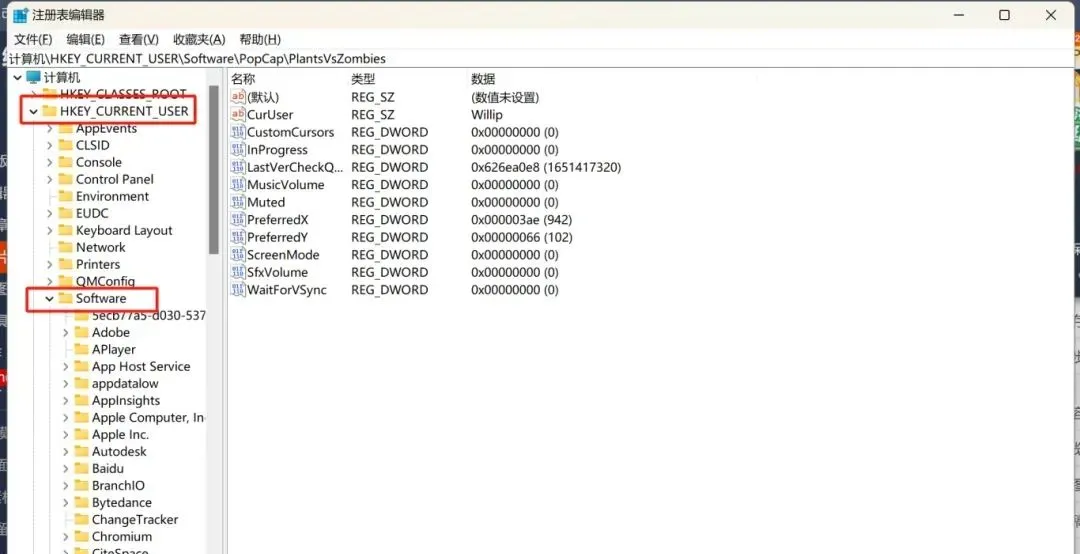Click the LastVerCheckQ... DWORD icon
The image size is (1080, 554).
pos(238,167)
